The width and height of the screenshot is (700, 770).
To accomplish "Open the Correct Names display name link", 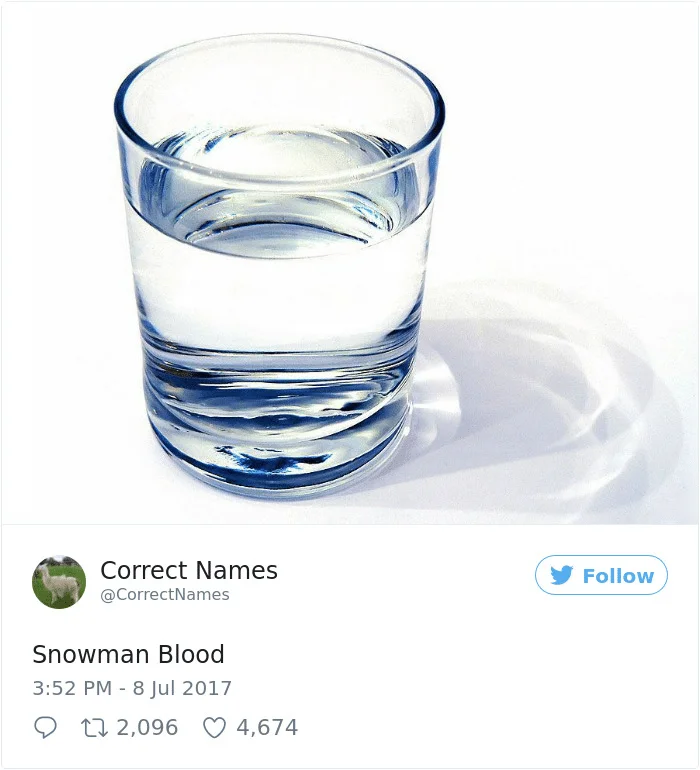I will tap(189, 570).
